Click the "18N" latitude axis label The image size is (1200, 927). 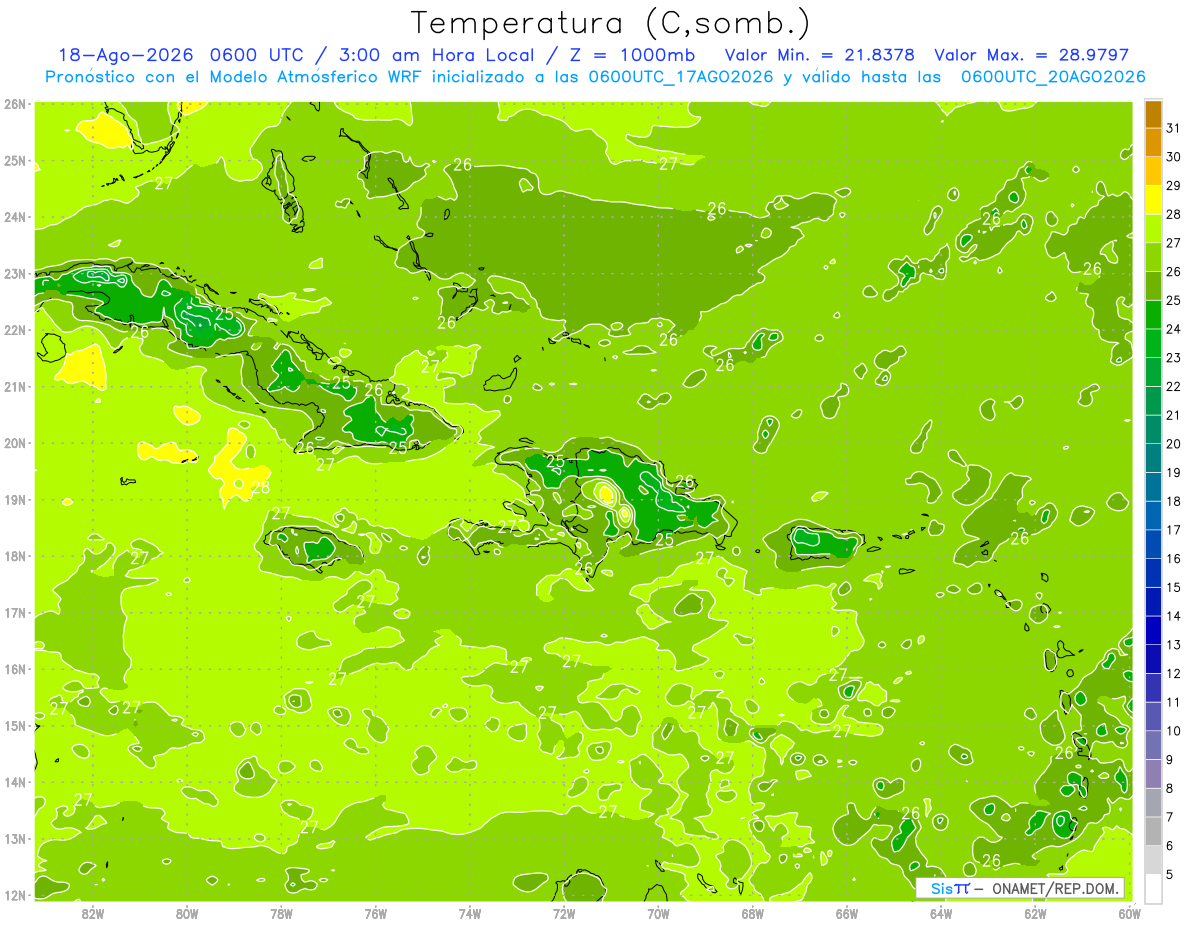pos(15,556)
